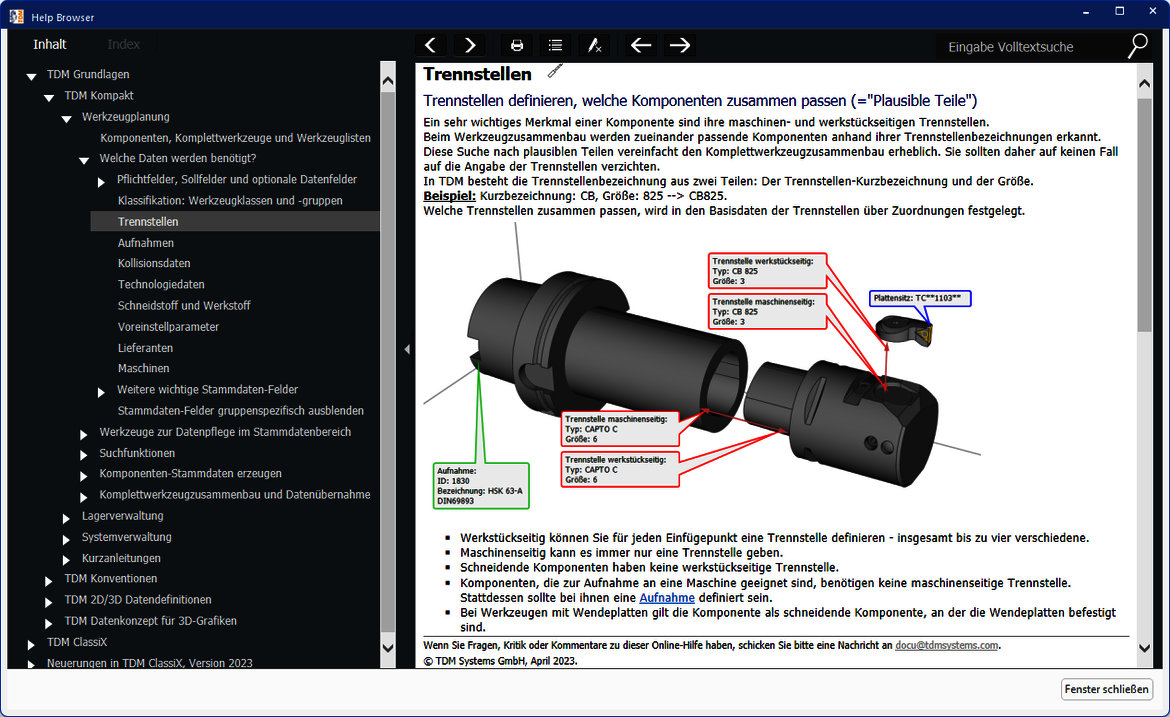Click the Eingabe Volltextsuche search field
1170x717 pixels.
(x=1030, y=47)
